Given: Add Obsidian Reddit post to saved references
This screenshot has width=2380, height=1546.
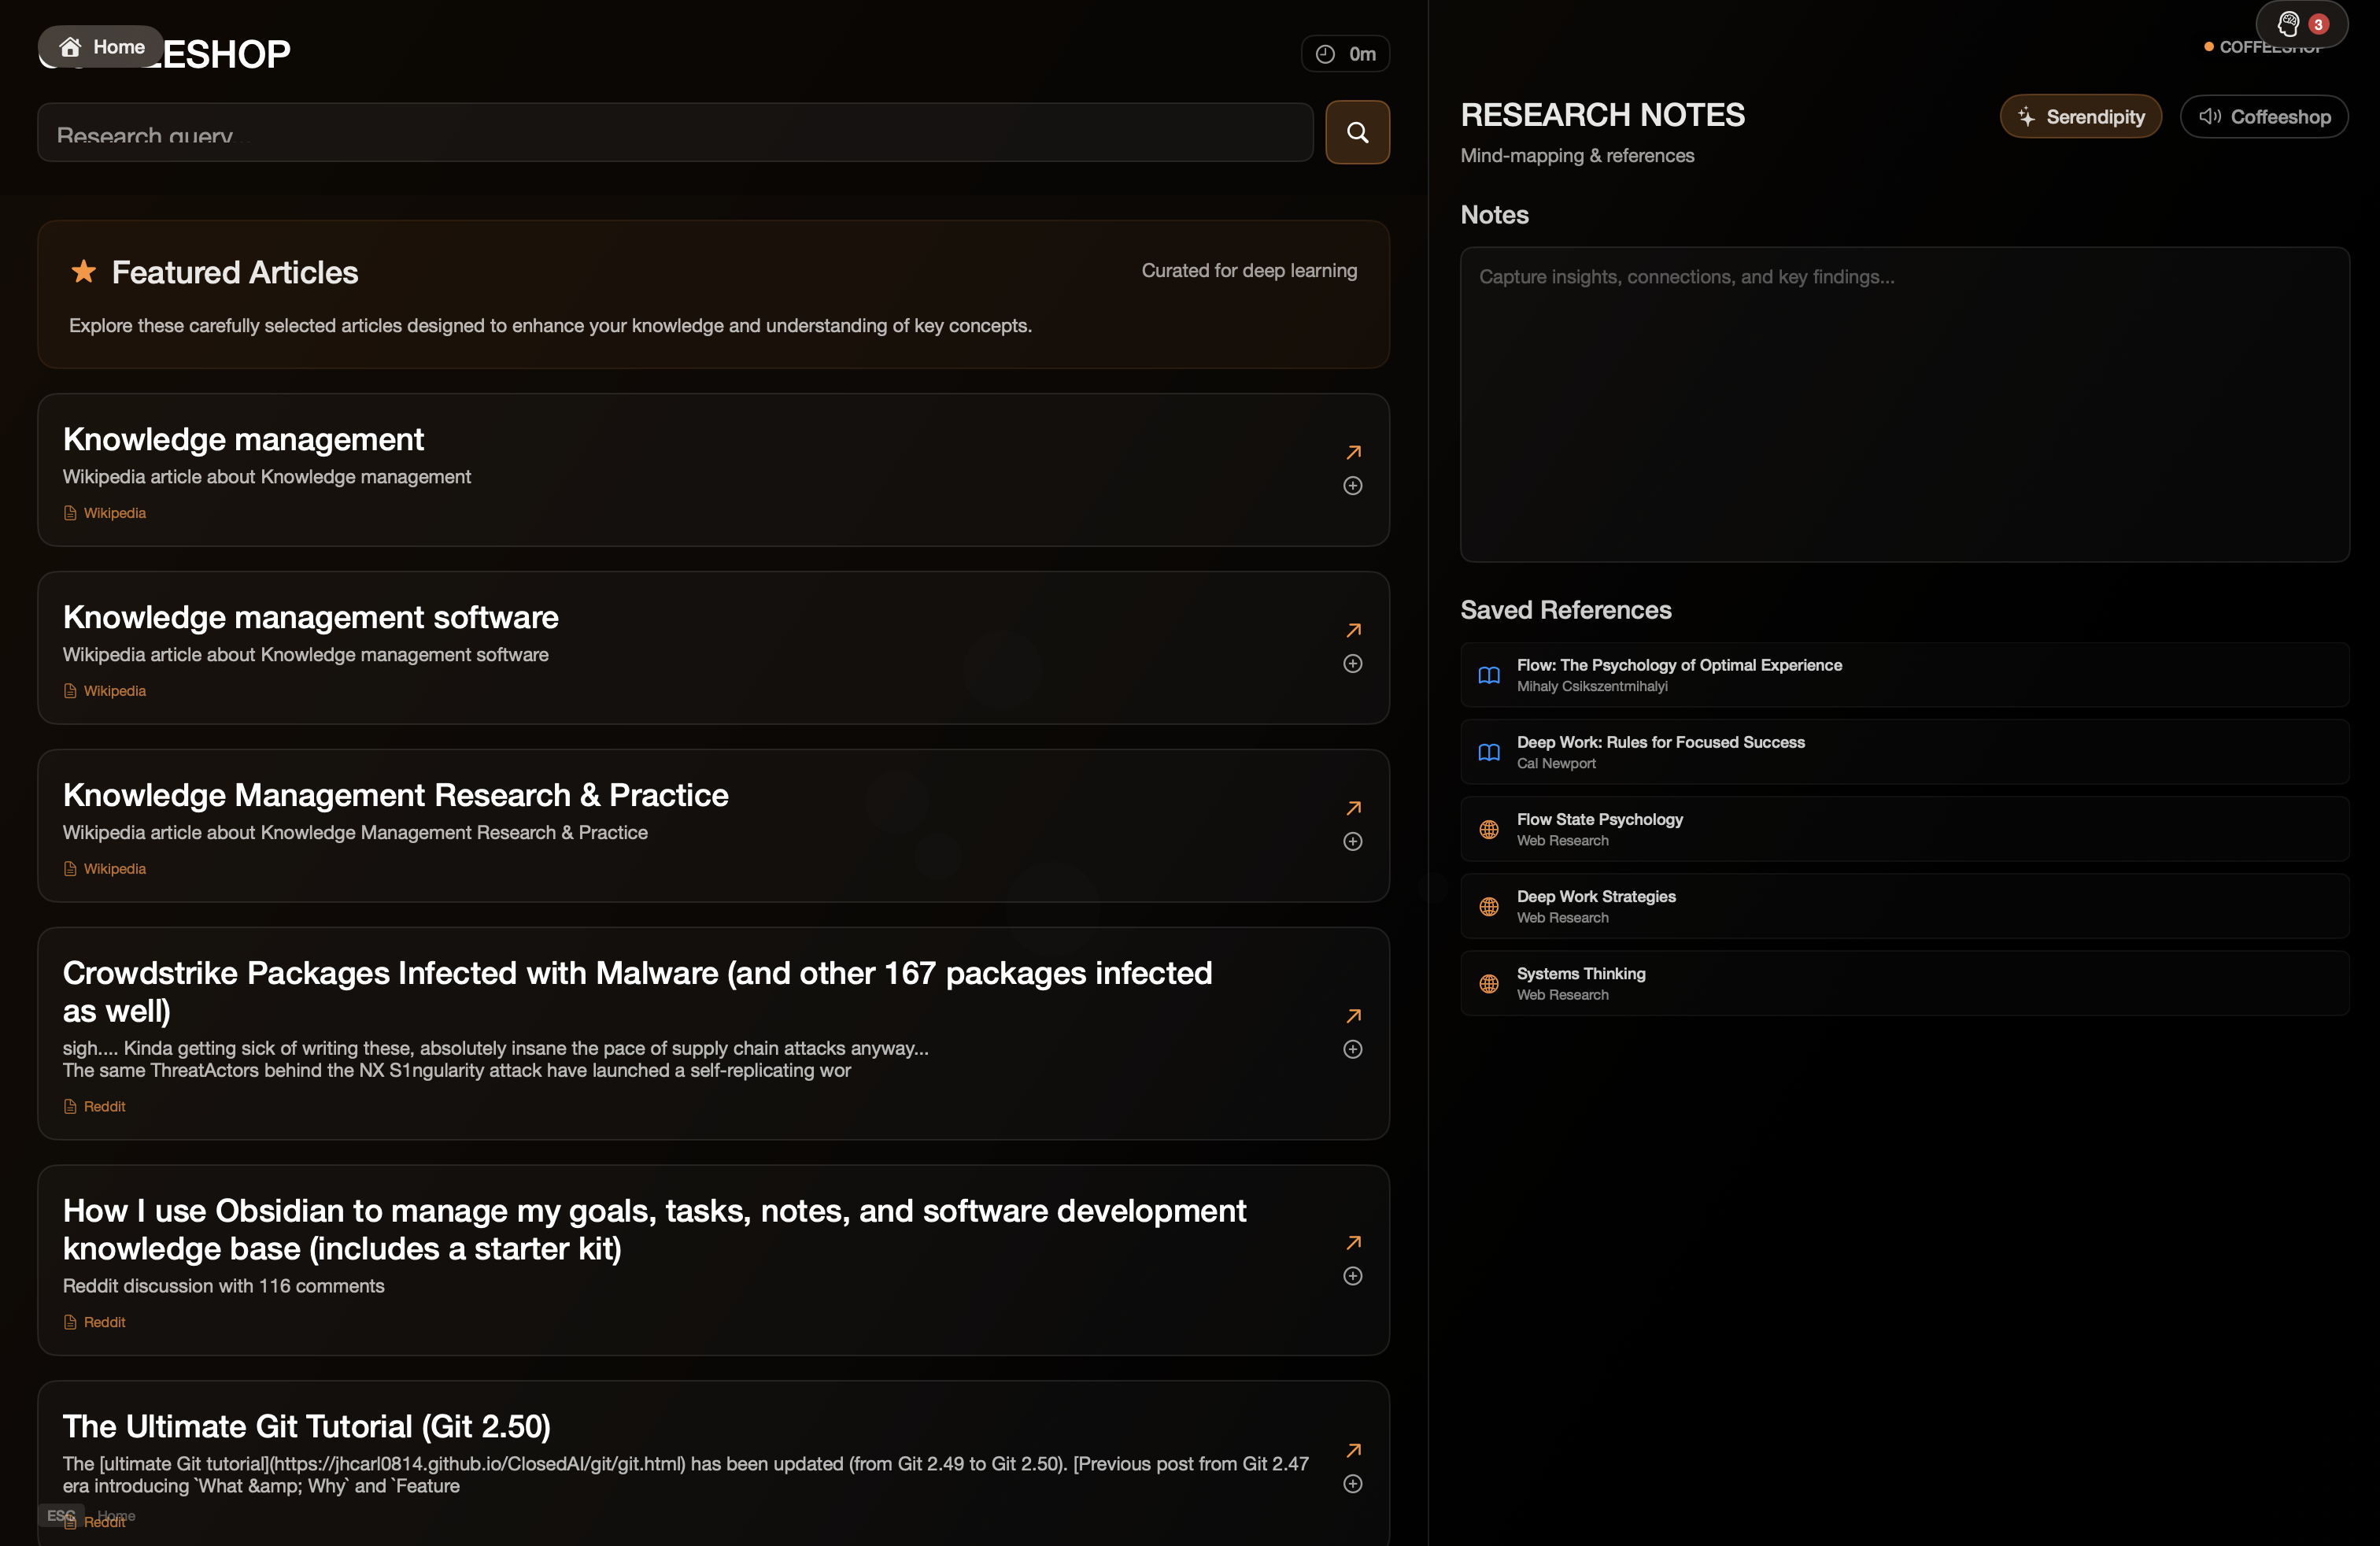Looking at the screenshot, I should pyautogui.click(x=1352, y=1276).
